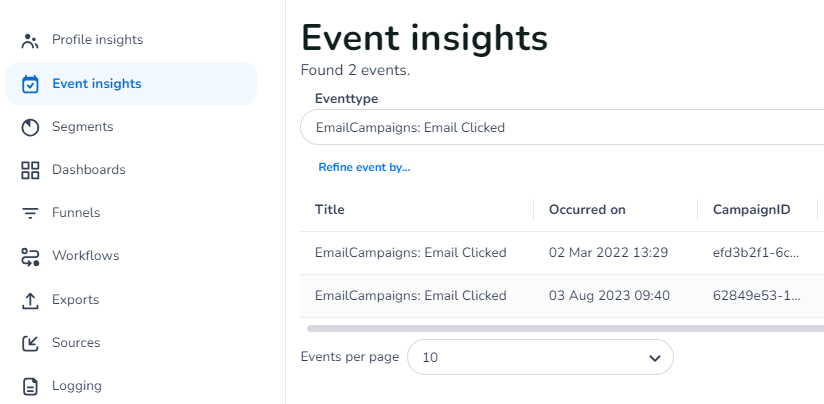Click the Logging document icon

tap(30, 386)
